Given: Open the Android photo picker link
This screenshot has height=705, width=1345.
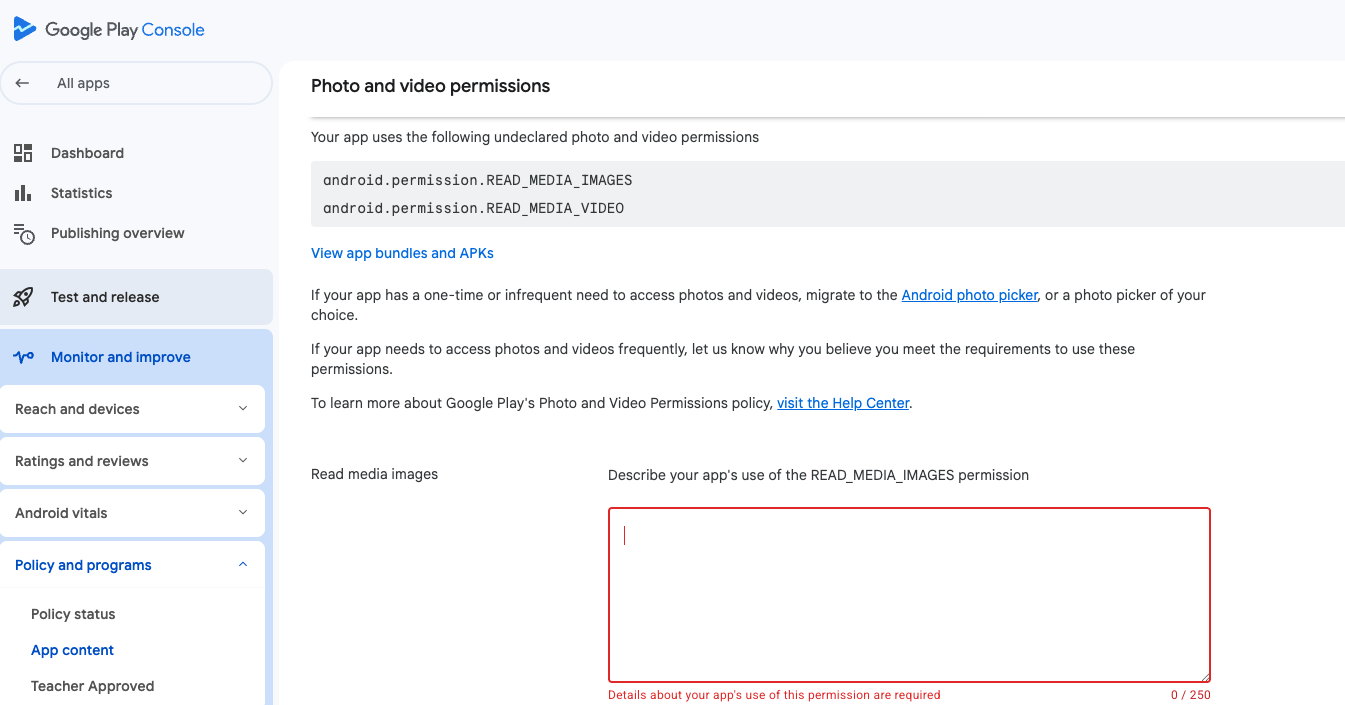Looking at the screenshot, I should 969,295.
